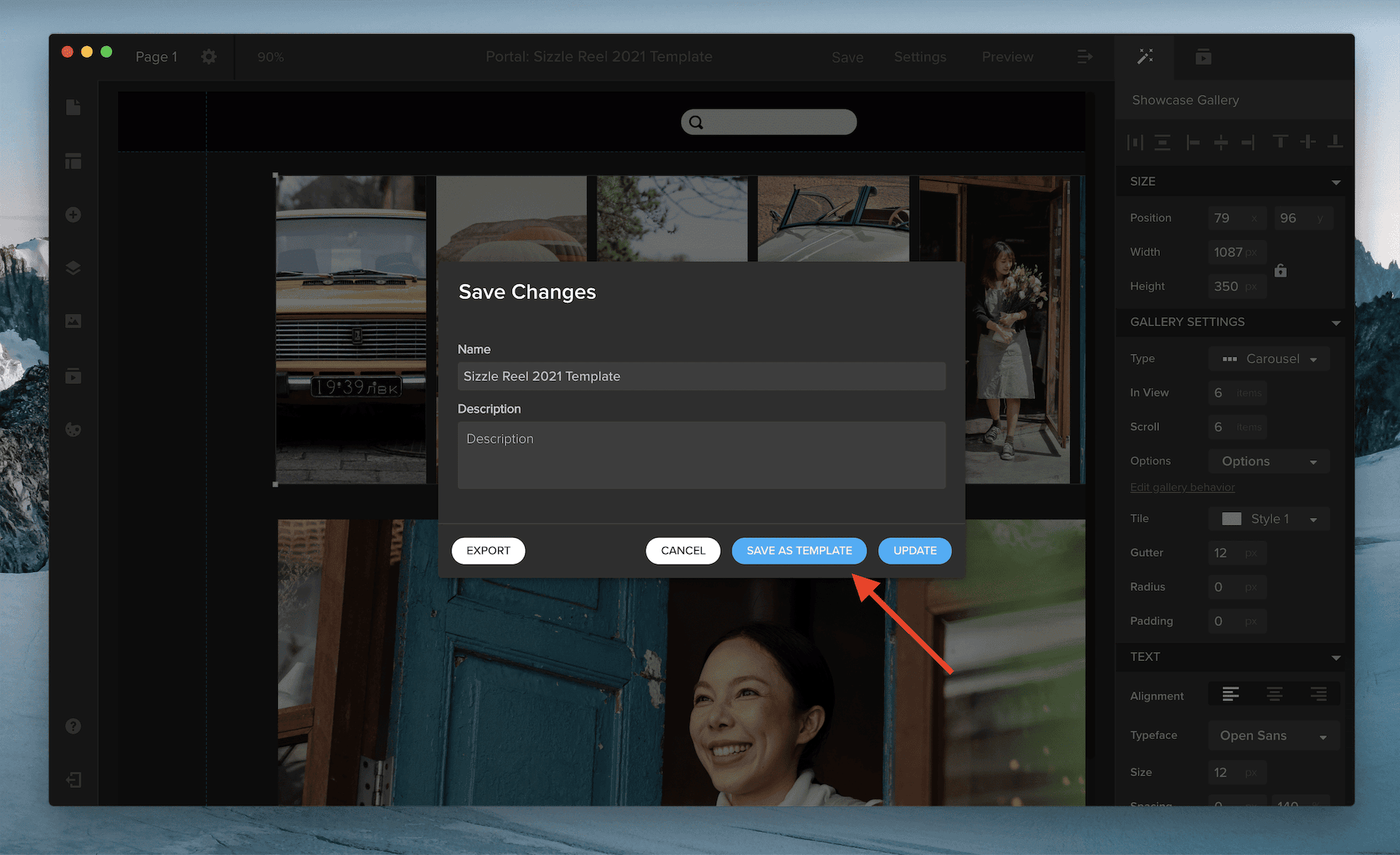Click the add element plus icon
This screenshot has height=855, width=1400.
[73, 215]
